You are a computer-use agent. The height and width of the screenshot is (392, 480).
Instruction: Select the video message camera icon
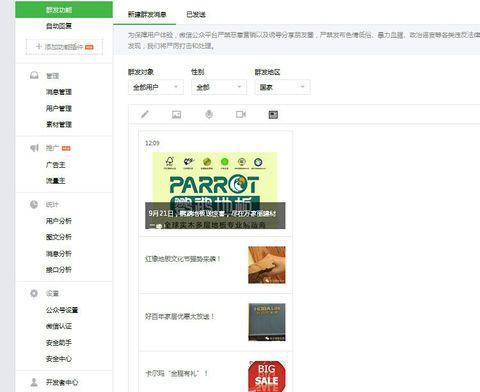click(x=241, y=114)
